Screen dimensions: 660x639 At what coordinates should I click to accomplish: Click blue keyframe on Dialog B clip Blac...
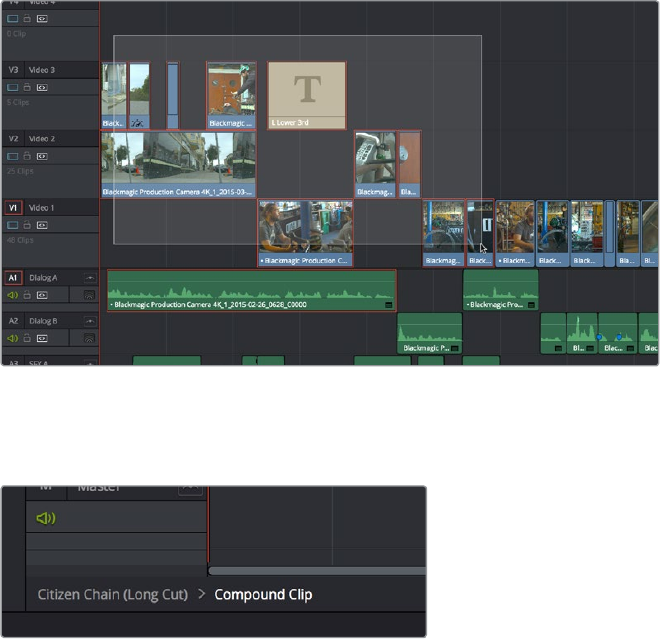tap(619, 337)
